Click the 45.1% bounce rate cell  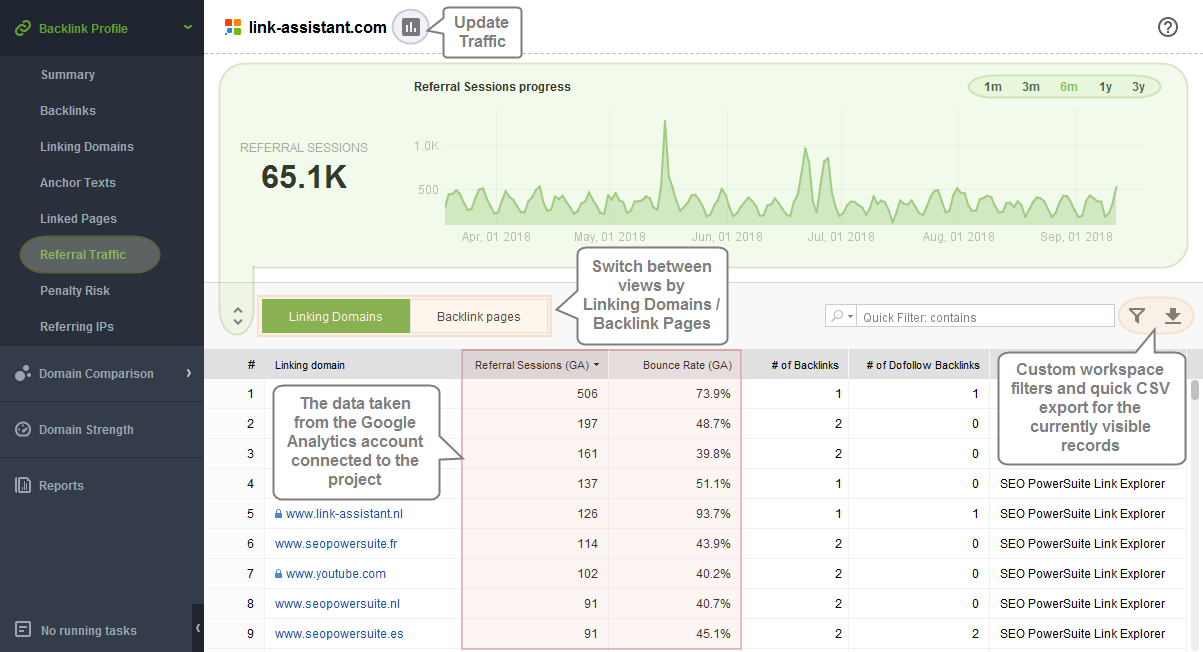[x=713, y=634]
